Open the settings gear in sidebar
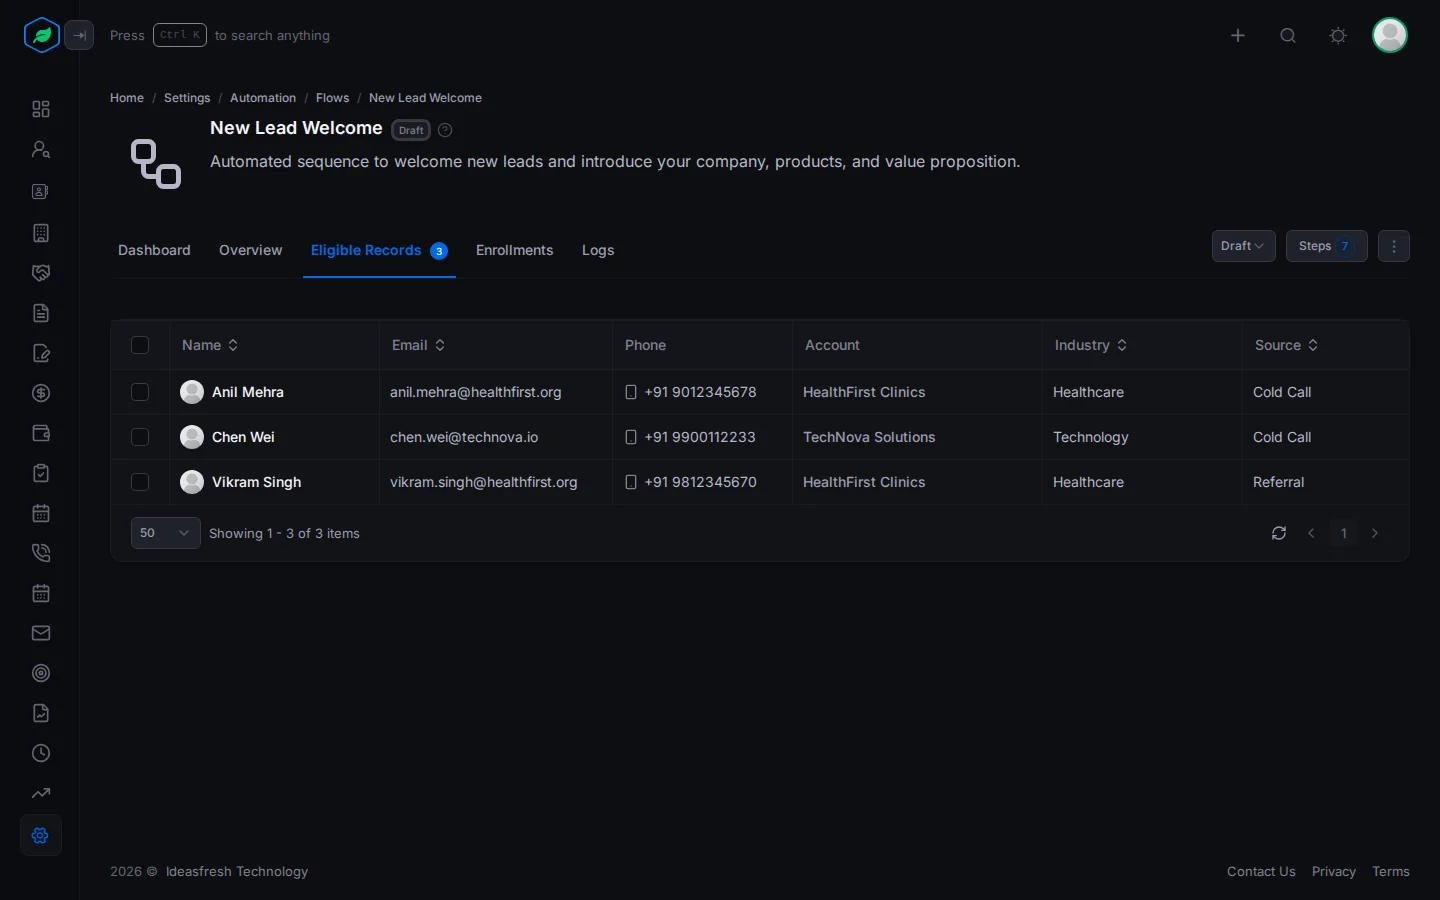This screenshot has height=900, width=1440. pyautogui.click(x=41, y=835)
